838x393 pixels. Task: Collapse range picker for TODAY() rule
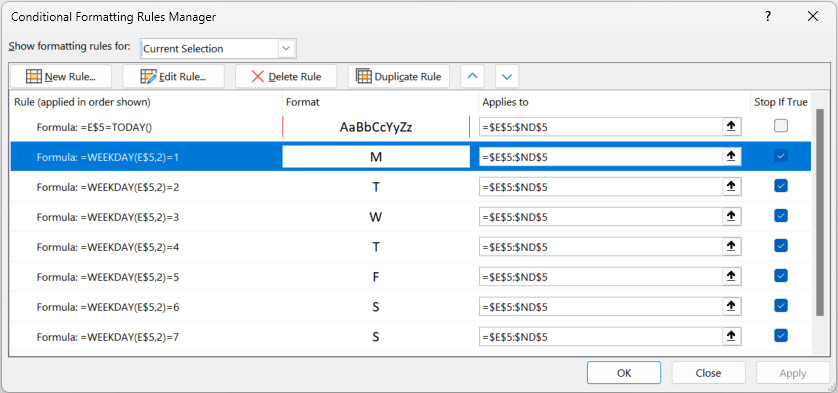(x=732, y=127)
